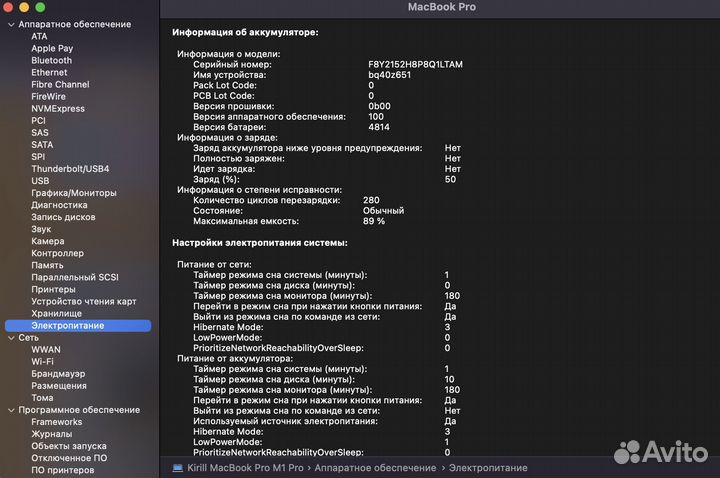
Task: Click Максимальная емкость label
Action: 246,221
